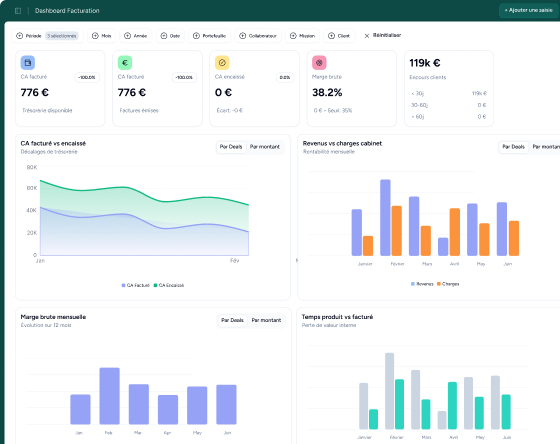
Task: Click the Ajouter une saisie button
Action: click(528, 10)
